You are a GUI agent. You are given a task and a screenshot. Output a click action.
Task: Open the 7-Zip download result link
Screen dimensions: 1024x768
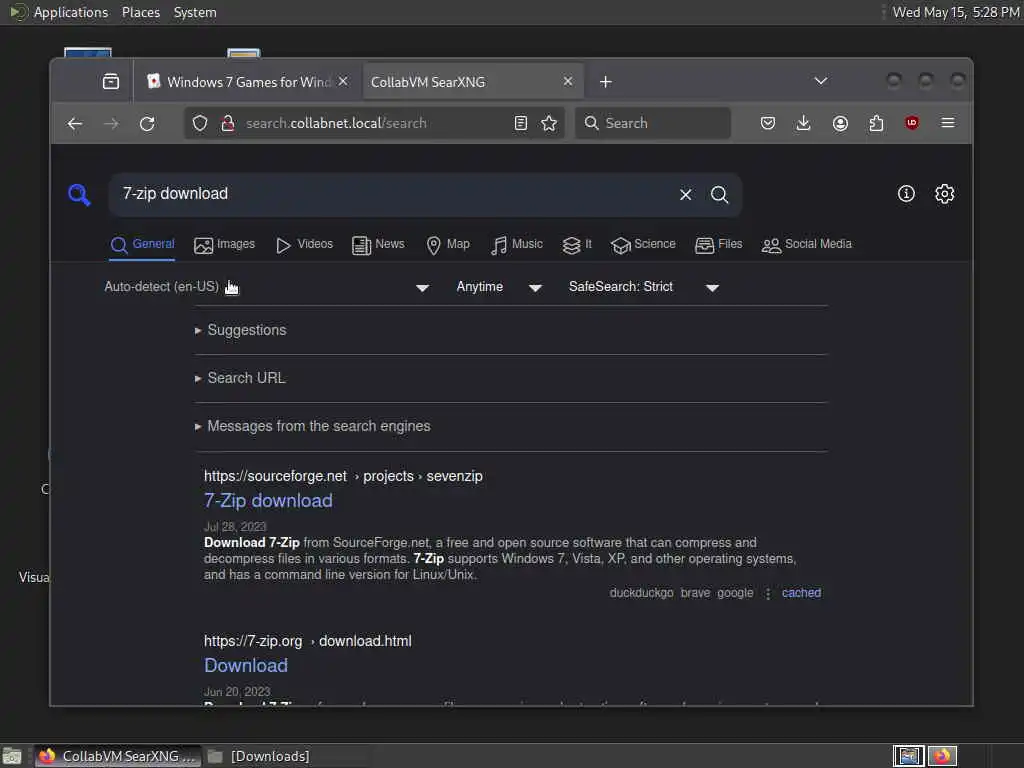point(268,501)
